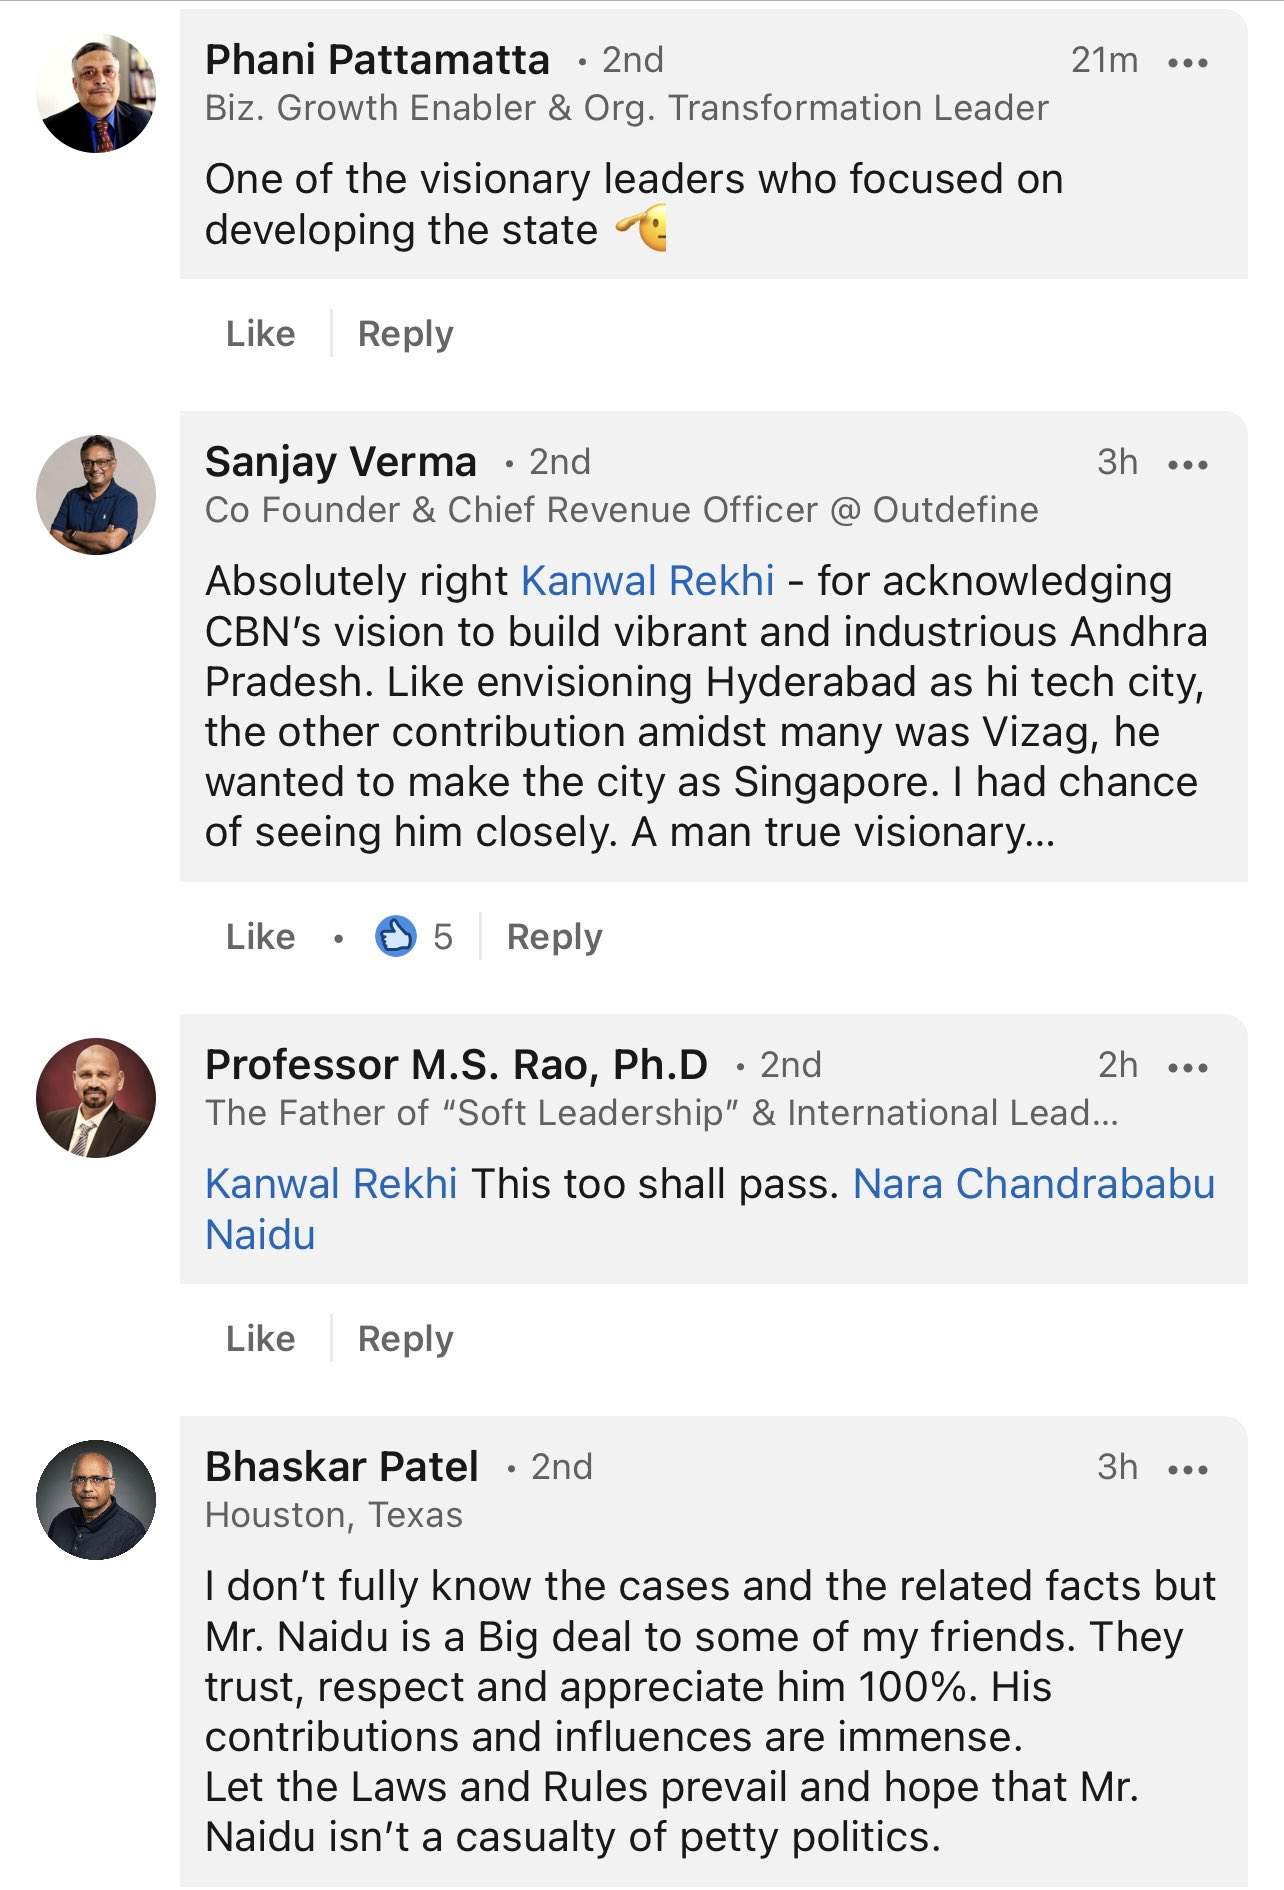This screenshot has height=1890, width=1284.
Task: Open more options on Sanjay Verma's comment
Action: tap(1187, 465)
